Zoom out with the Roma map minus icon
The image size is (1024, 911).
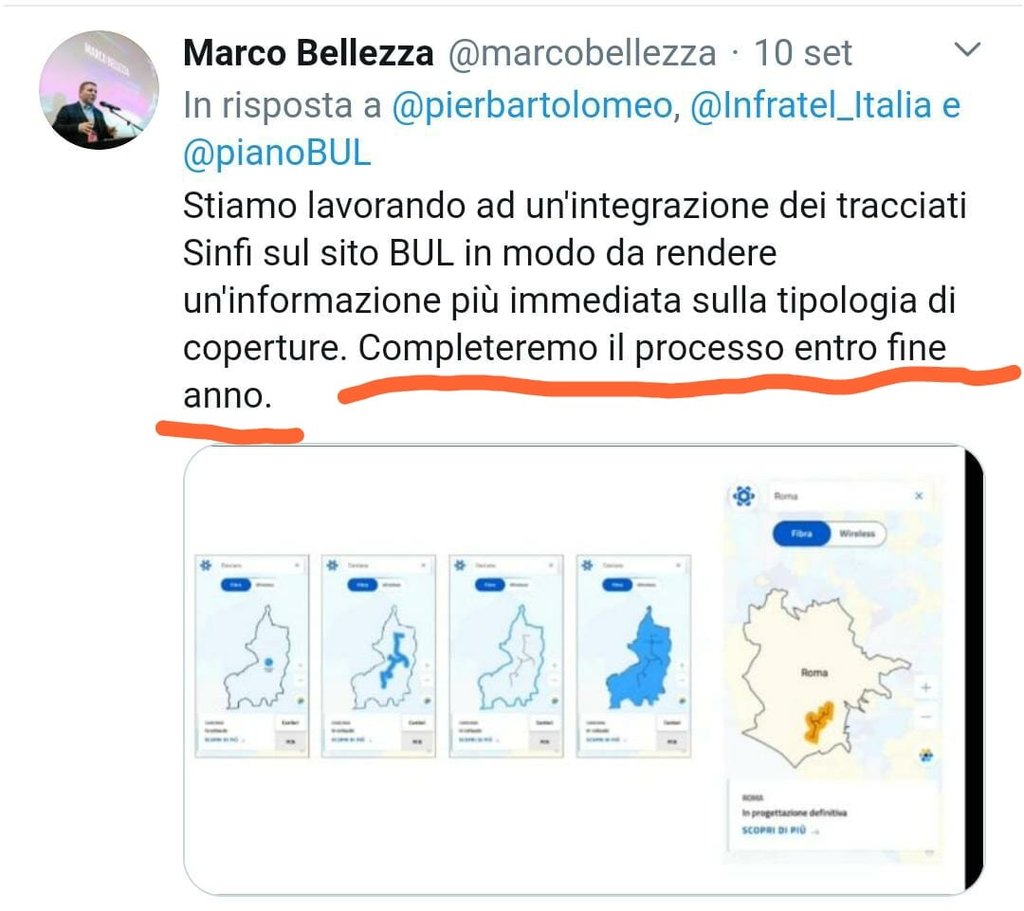(x=925, y=717)
